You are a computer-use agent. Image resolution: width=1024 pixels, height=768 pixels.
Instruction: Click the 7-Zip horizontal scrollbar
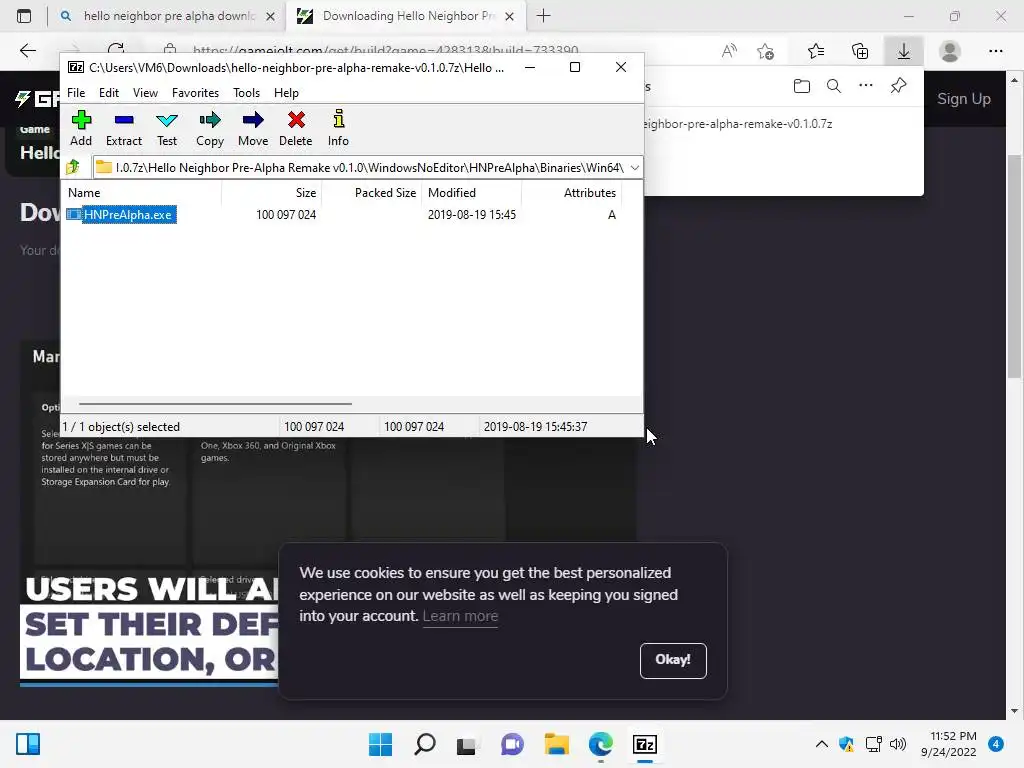pyautogui.click(x=216, y=404)
